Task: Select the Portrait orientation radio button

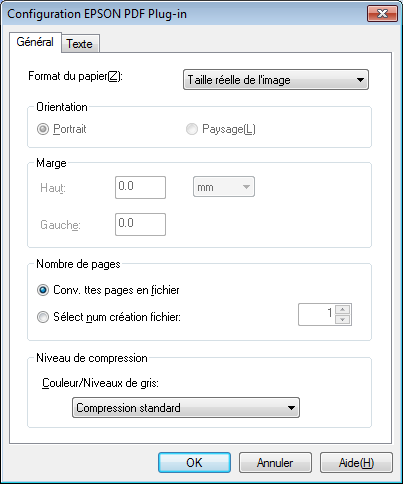Action: pyautogui.click(x=43, y=129)
